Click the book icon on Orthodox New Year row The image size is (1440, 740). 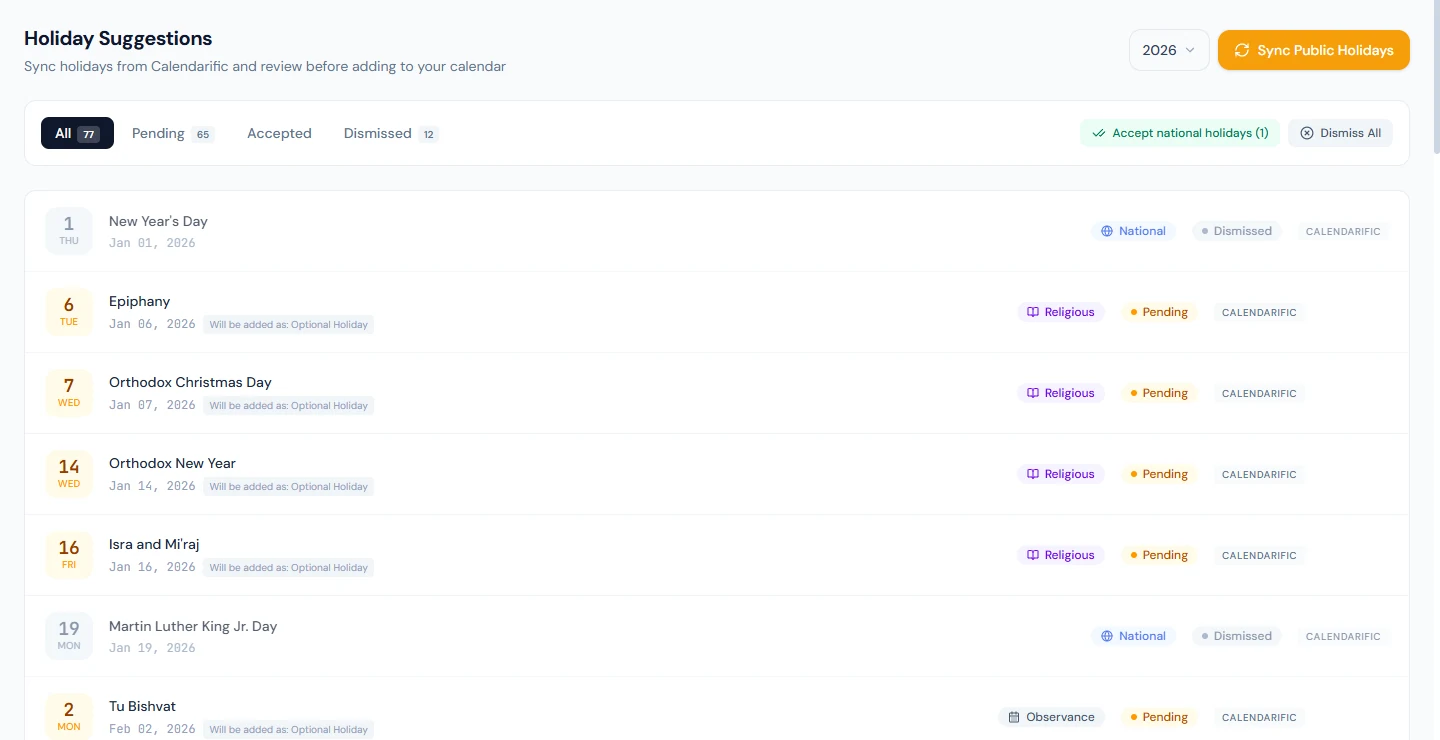coord(1033,474)
